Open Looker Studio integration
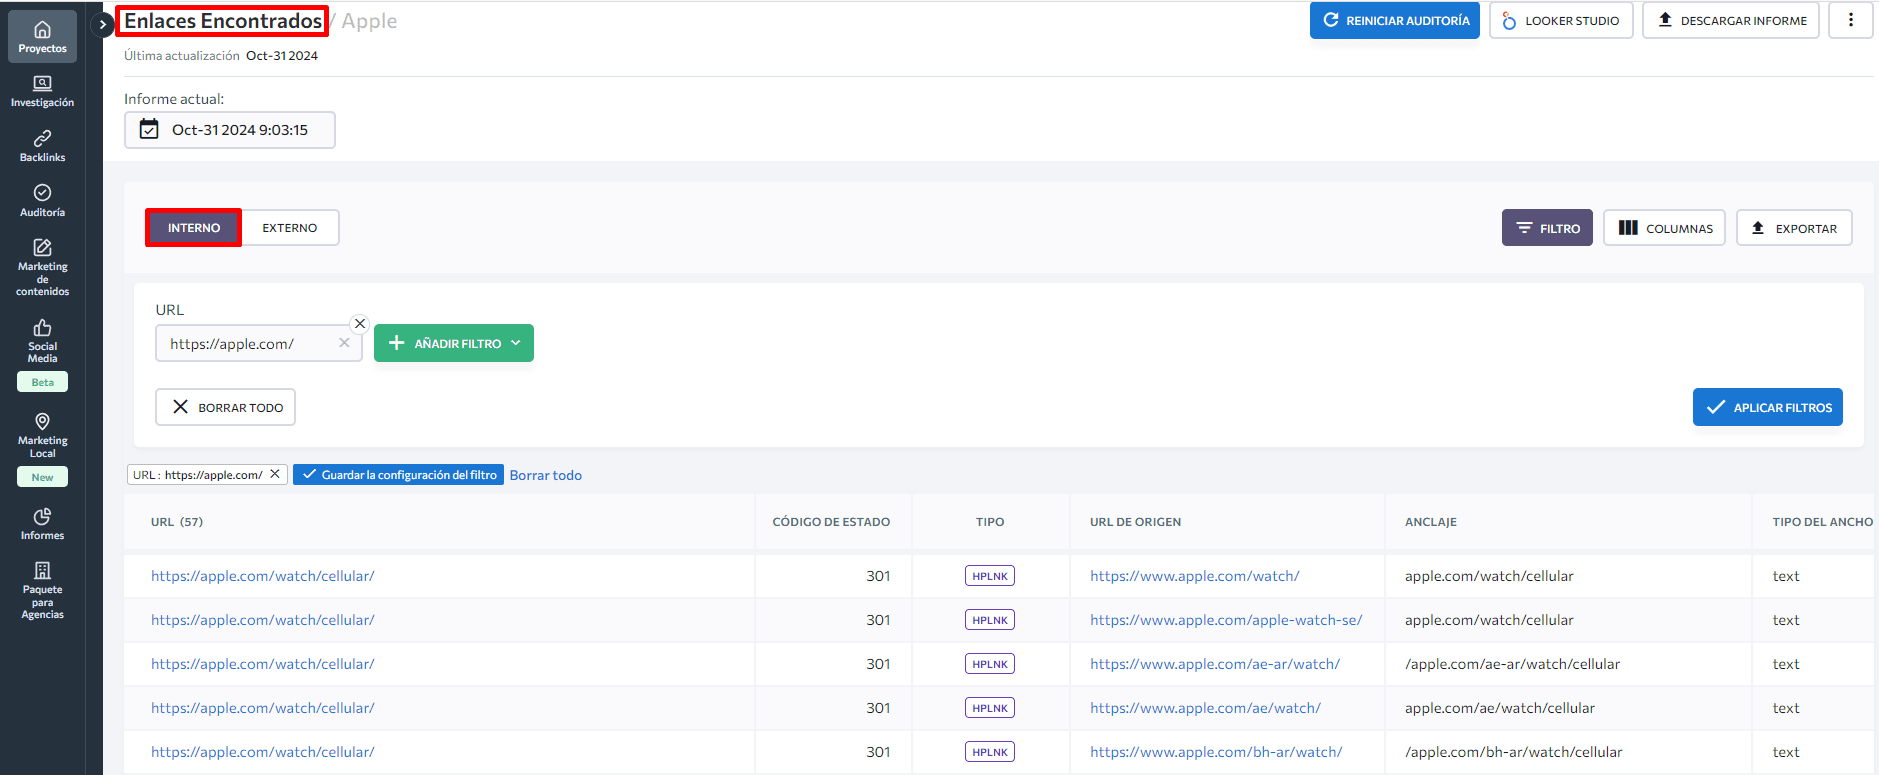1879x775 pixels. 1560,20
